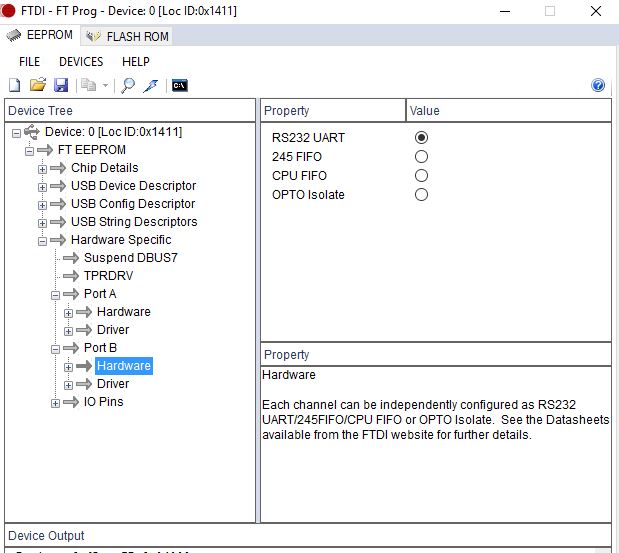619x553 pixels.
Task: Click the FLASH ROM tab icon
Action: (x=94, y=36)
